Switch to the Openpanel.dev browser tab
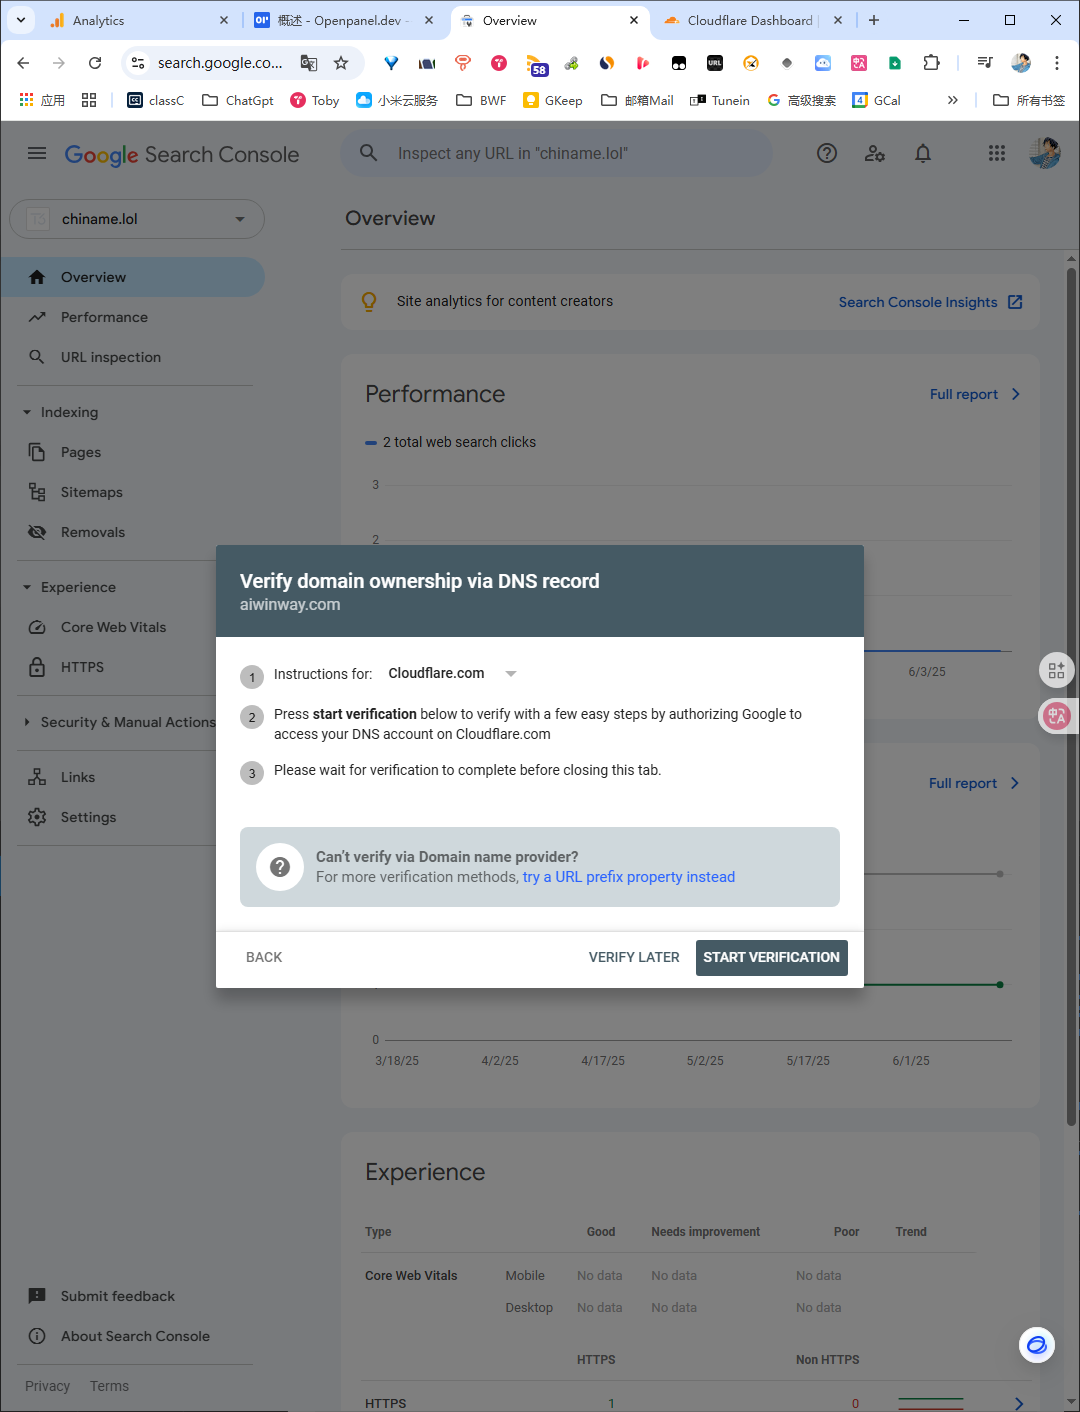Viewport: 1080px width, 1412px height. (344, 20)
